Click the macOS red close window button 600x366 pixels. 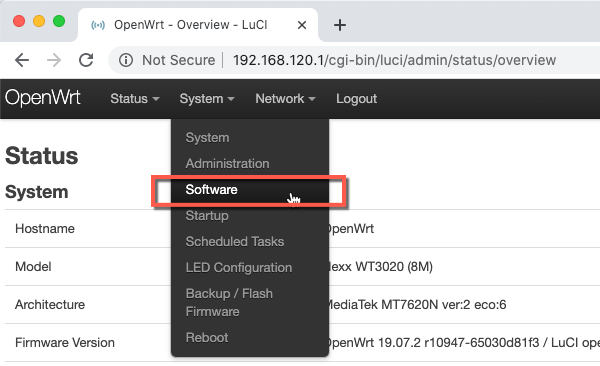[x=19, y=21]
